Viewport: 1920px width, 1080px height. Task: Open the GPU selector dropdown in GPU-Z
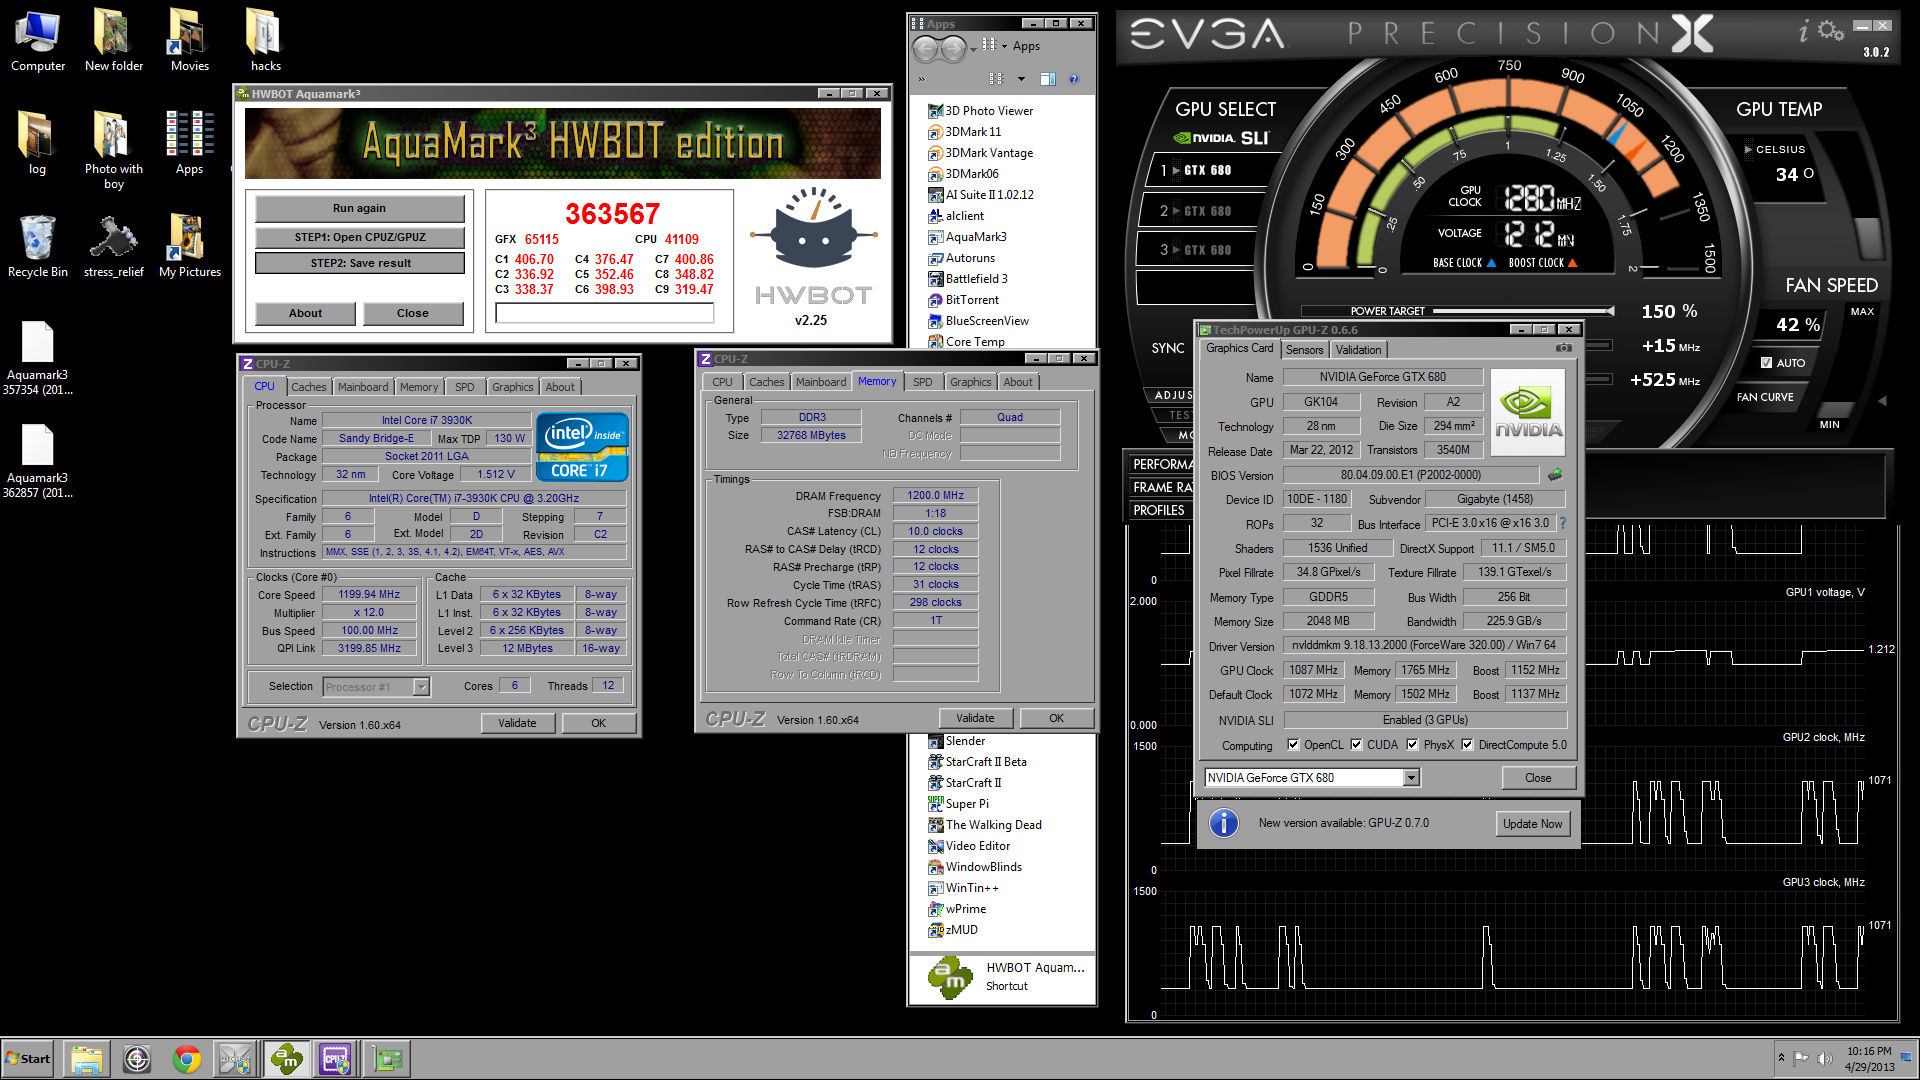pos(1411,778)
